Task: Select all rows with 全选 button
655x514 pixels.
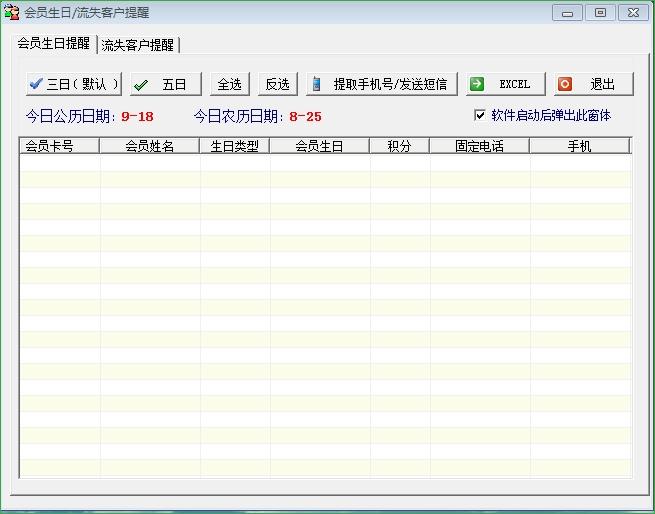Action: click(x=230, y=84)
